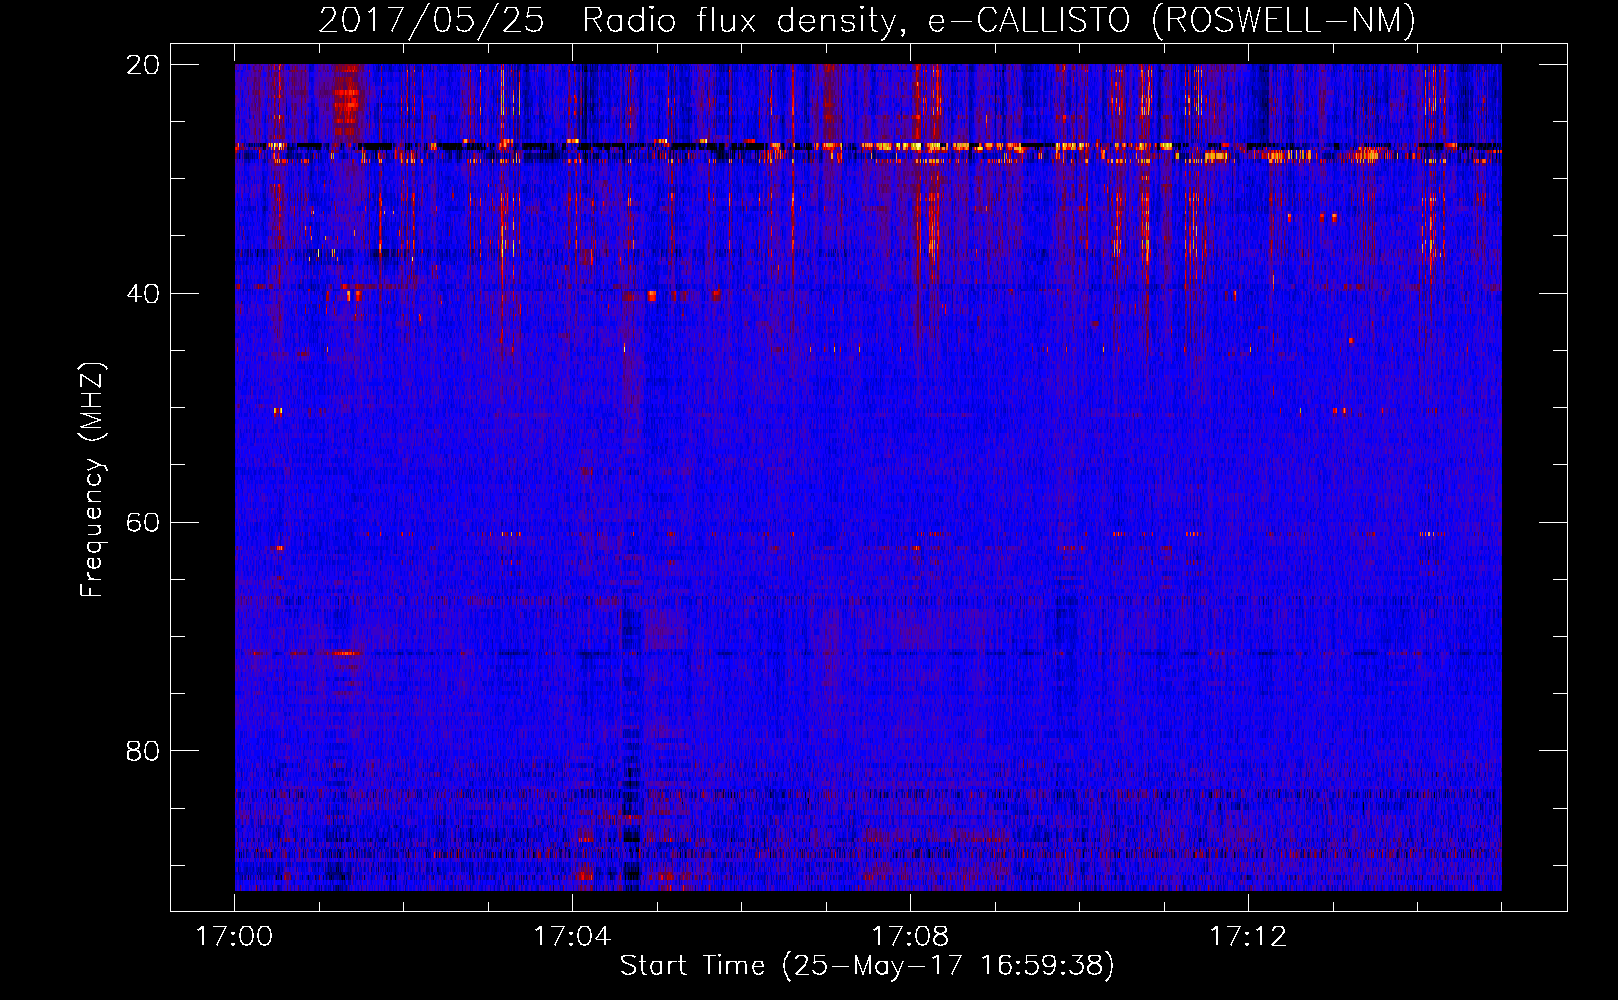Click the "80" frequency tick label

(143, 751)
